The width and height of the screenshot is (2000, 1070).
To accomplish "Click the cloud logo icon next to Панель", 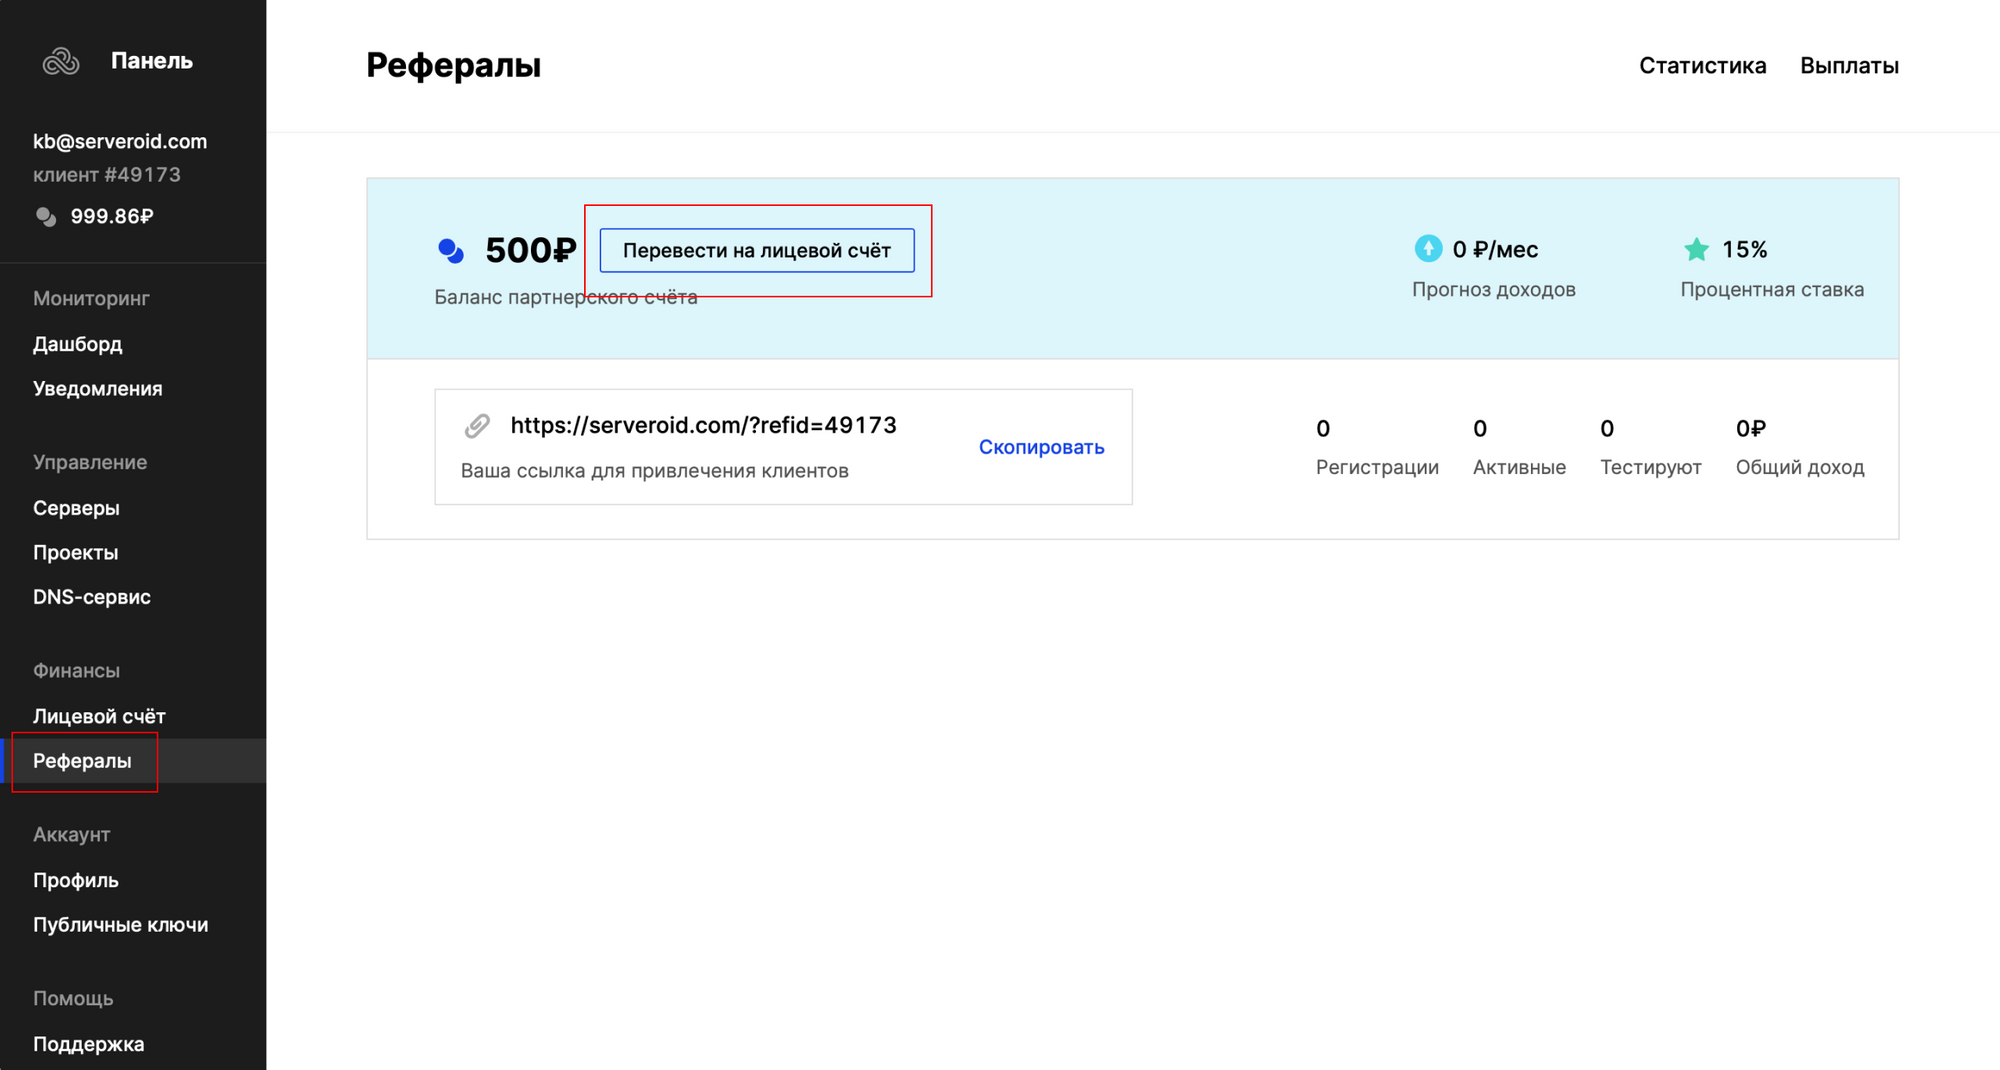I will pyautogui.click(x=61, y=62).
